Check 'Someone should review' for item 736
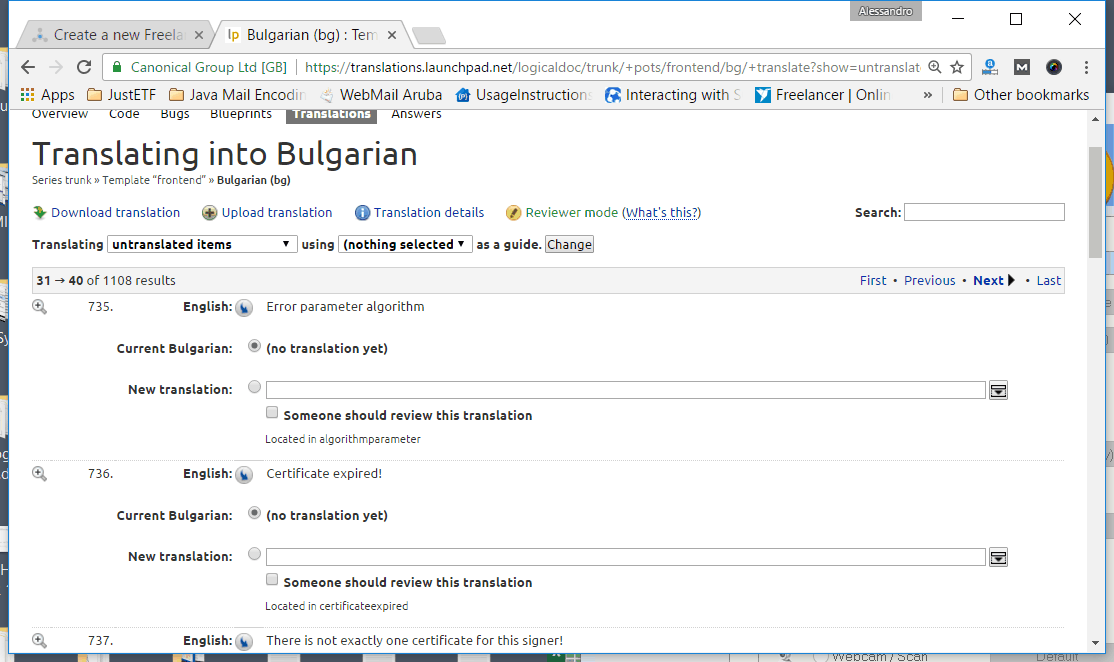Viewport: 1114px width, 662px height. (x=272, y=580)
